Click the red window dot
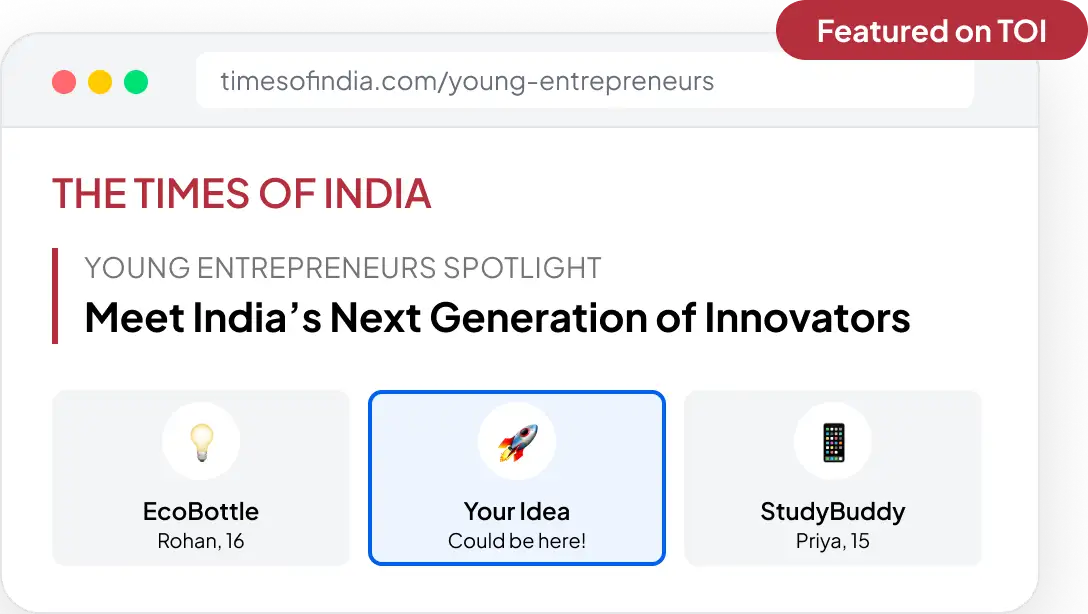 [x=64, y=82]
